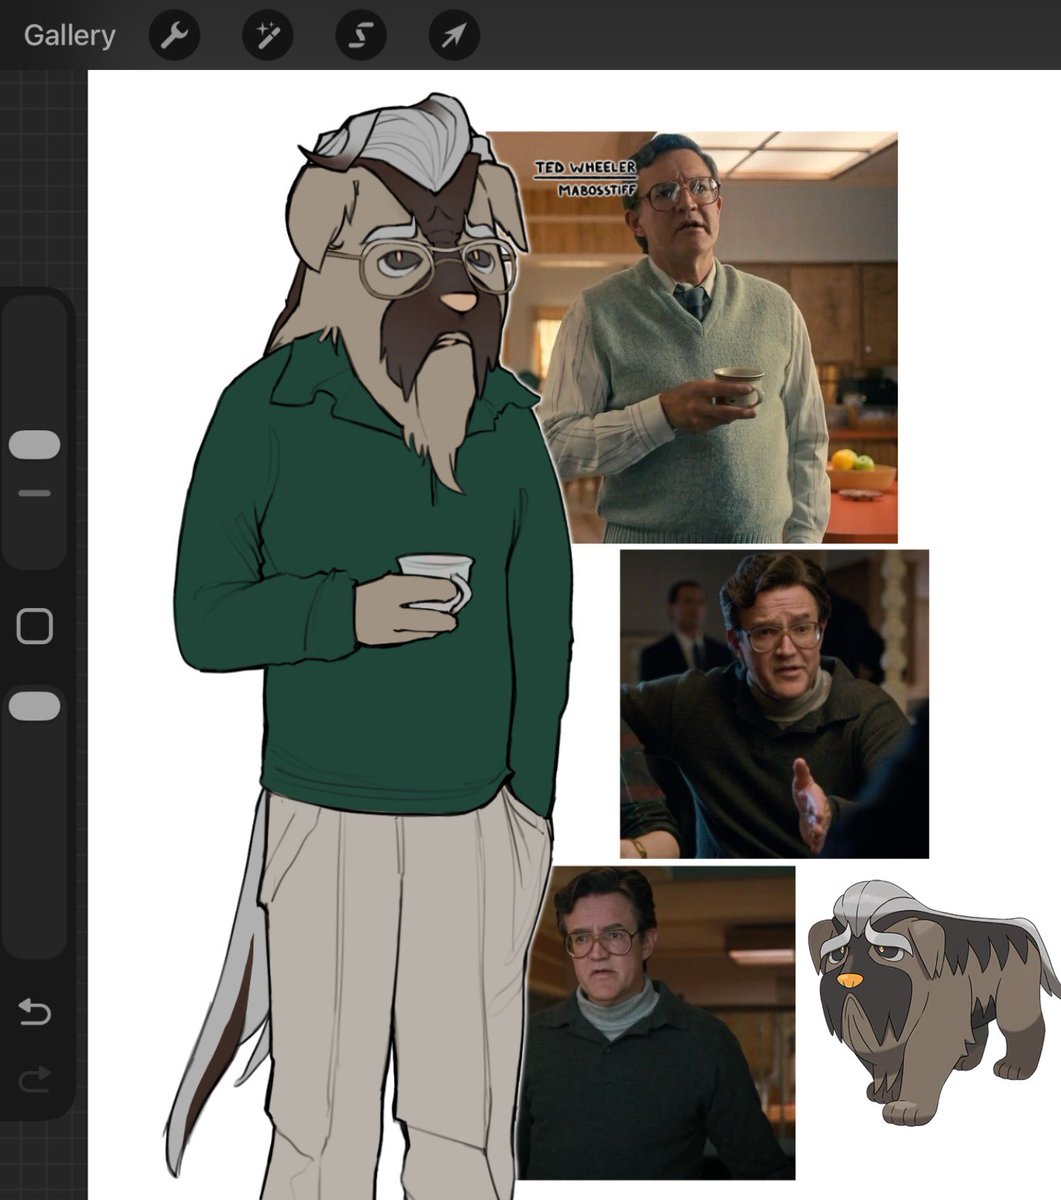Screen dimensions: 1061x1200
Task: Undo the last stroke
Action: pyautogui.click(x=35, y=1012)
